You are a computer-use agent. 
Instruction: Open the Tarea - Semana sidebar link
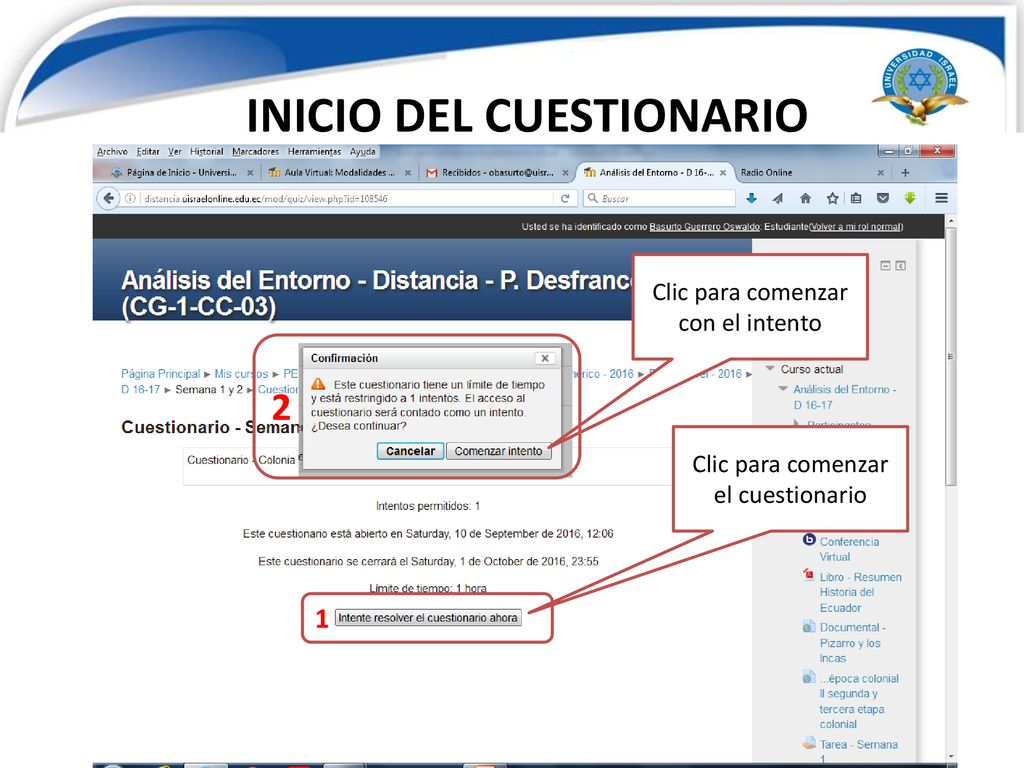tap(859, 744)
